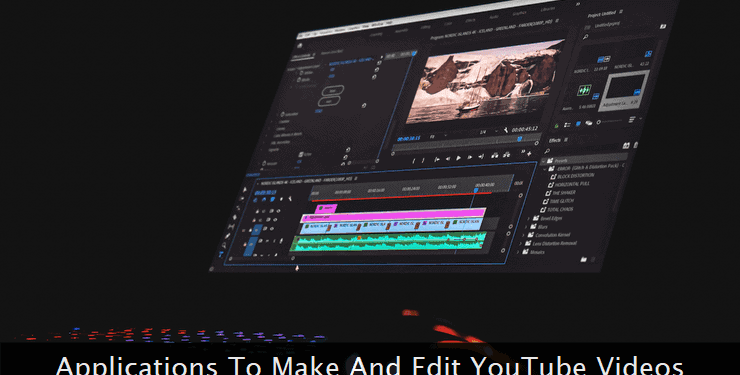
Task: Select the green audio waveform clip
Action: point(389,241)
